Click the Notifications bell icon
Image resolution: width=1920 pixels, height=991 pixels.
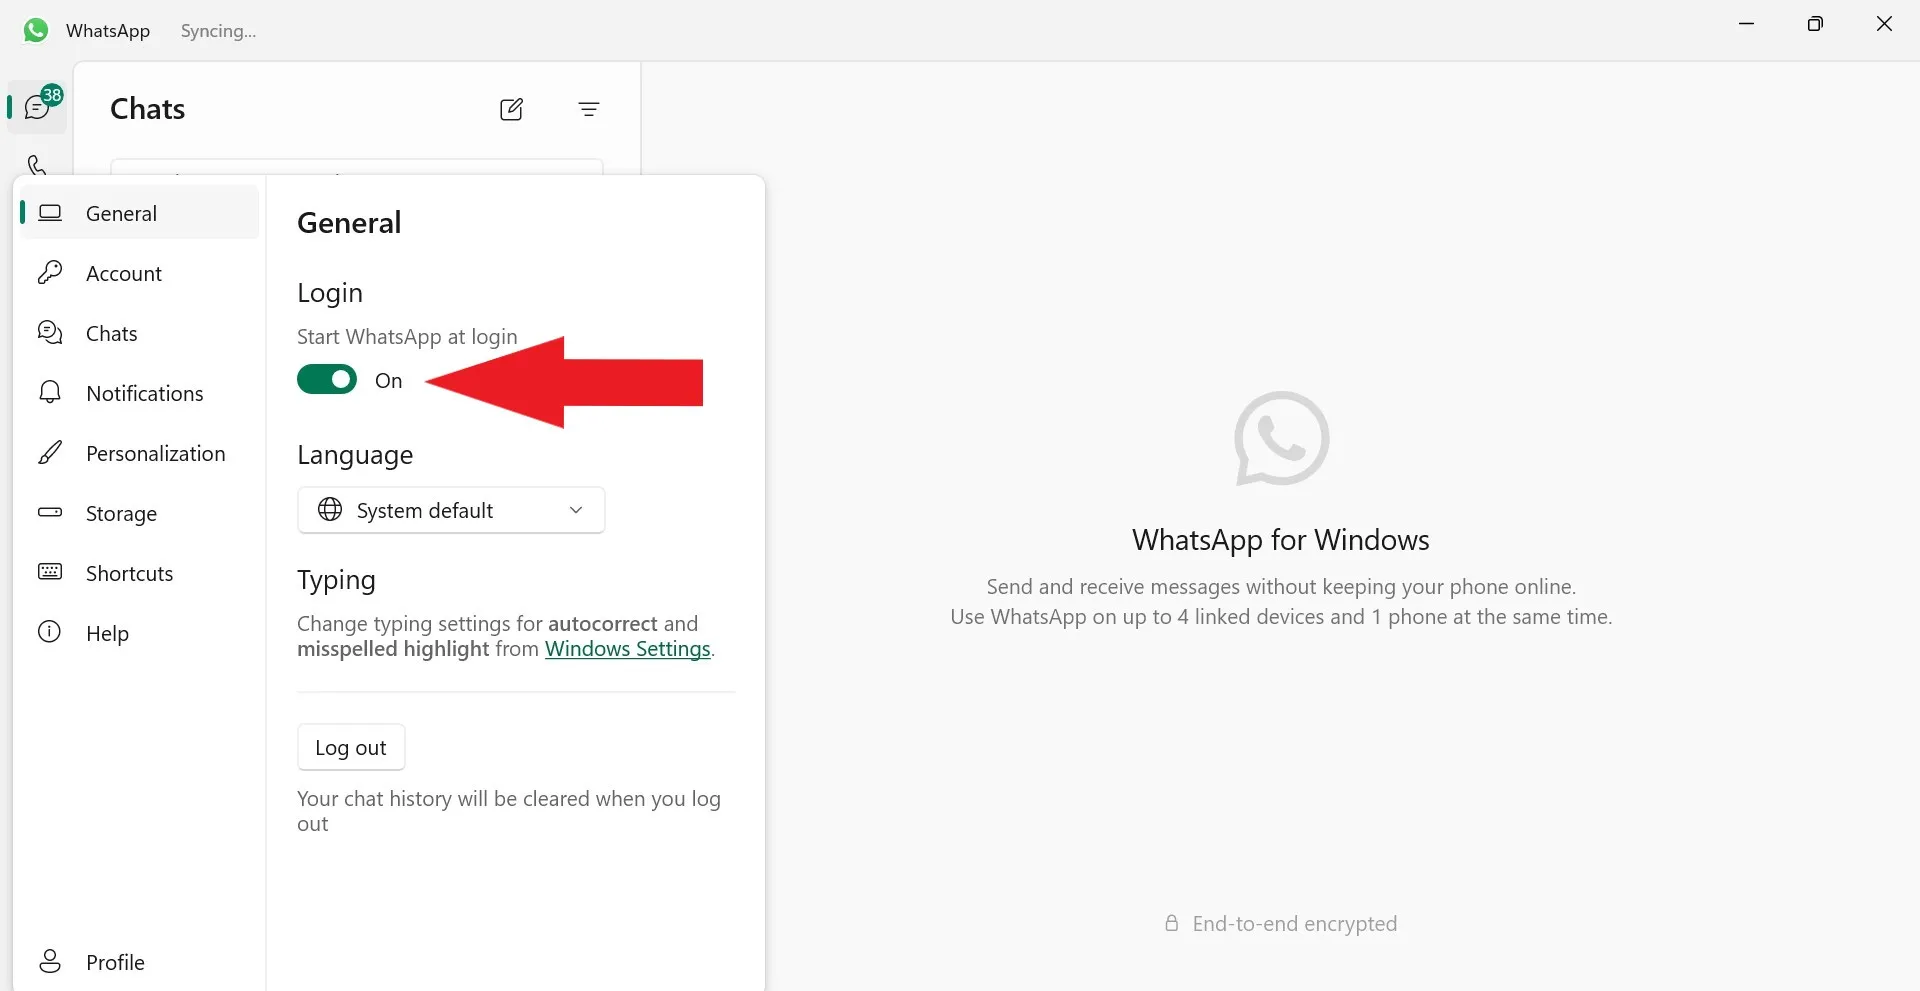(49, 392)
